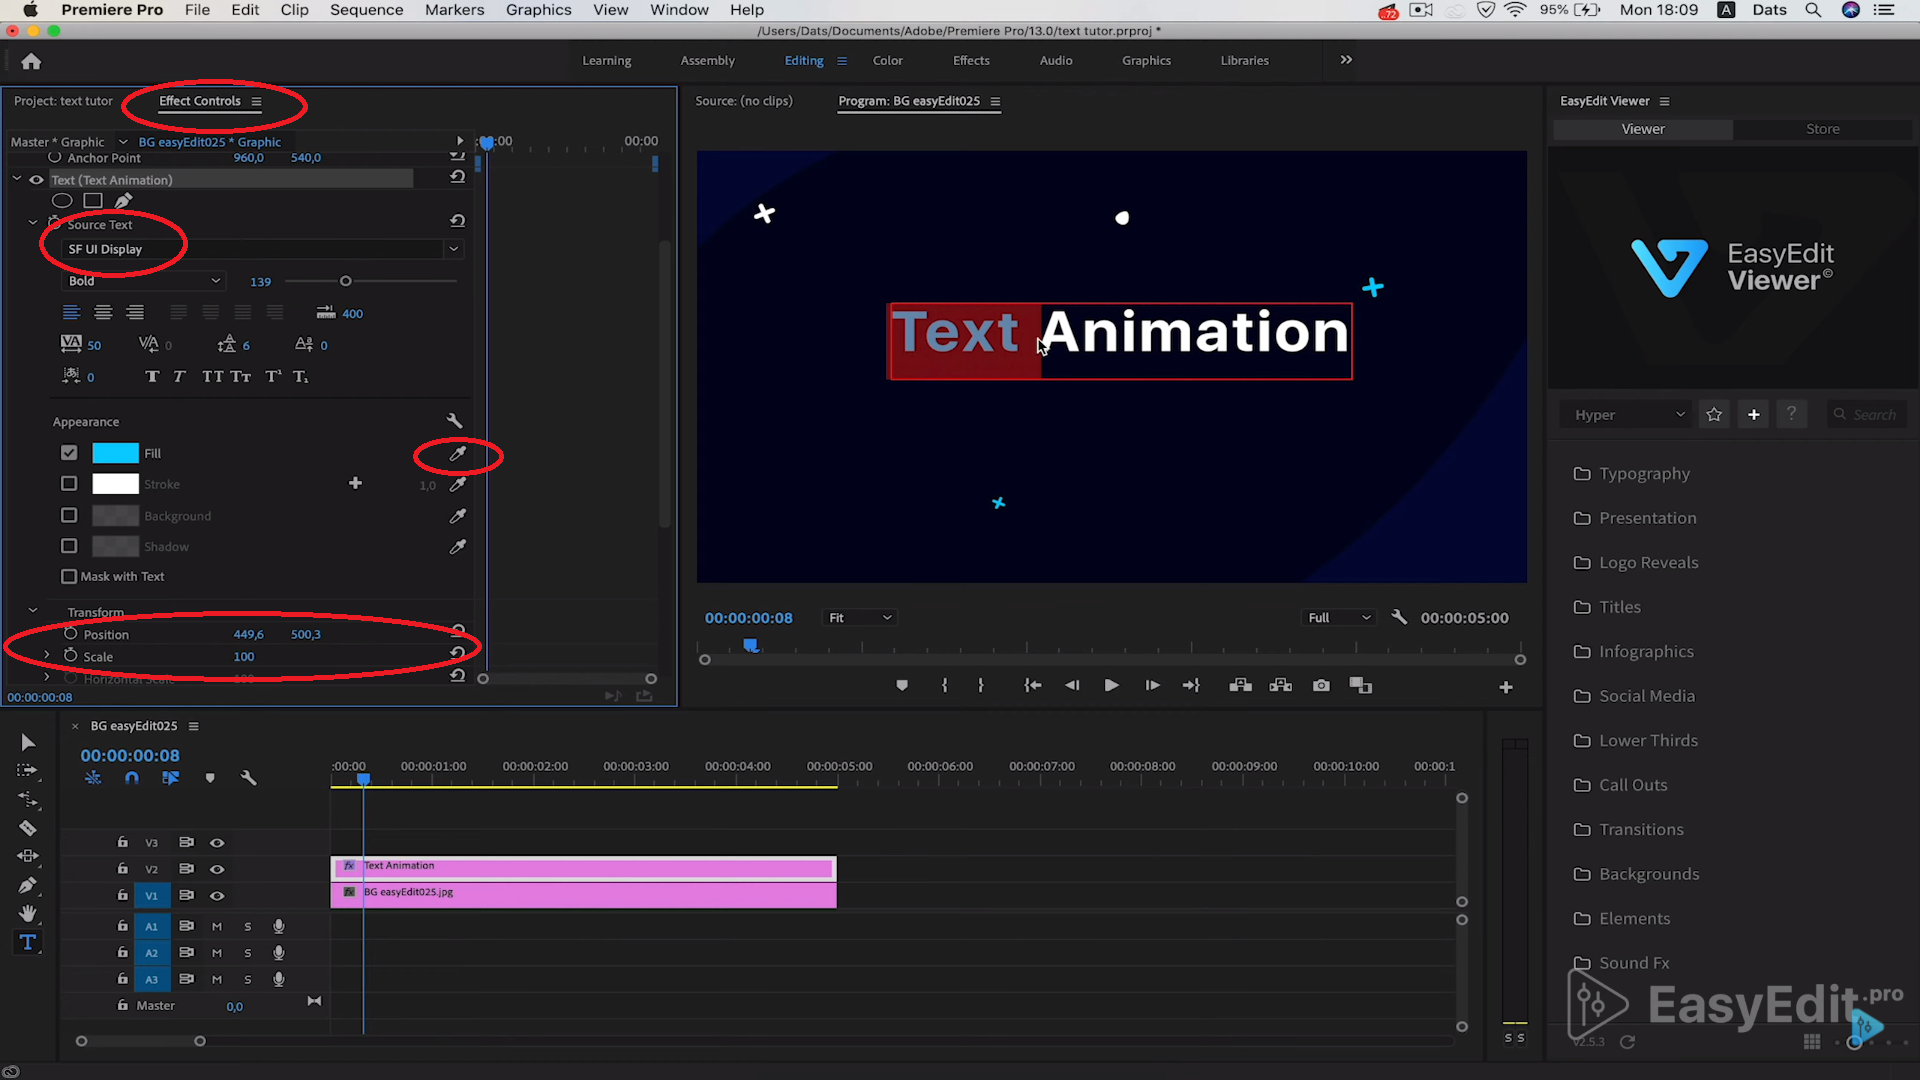Expand Transform section in Effect Controls
The image size is (1920, 1080).
[33, 611]
